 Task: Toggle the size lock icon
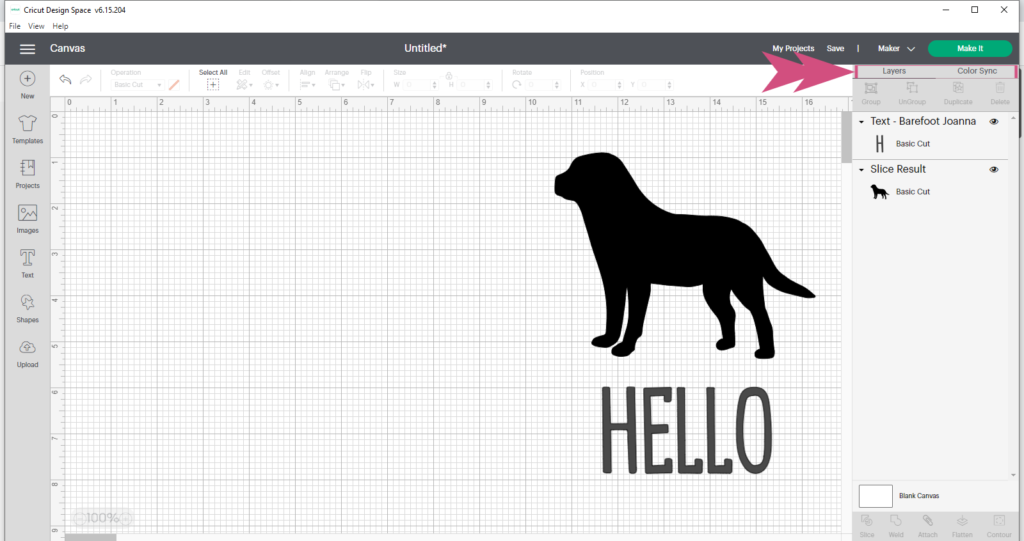click(449, 76)
